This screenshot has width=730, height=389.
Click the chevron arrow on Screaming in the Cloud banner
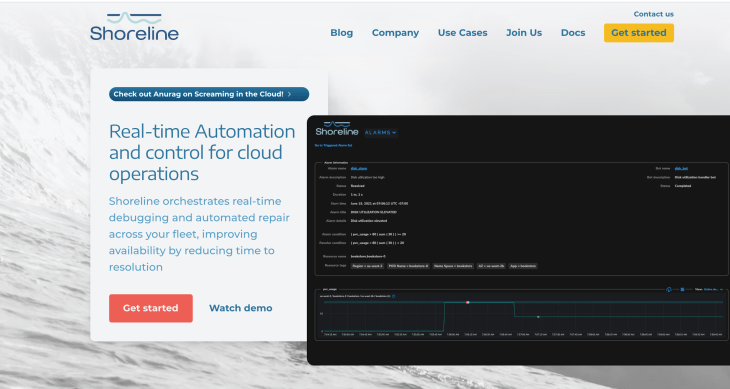coord(290,94)
